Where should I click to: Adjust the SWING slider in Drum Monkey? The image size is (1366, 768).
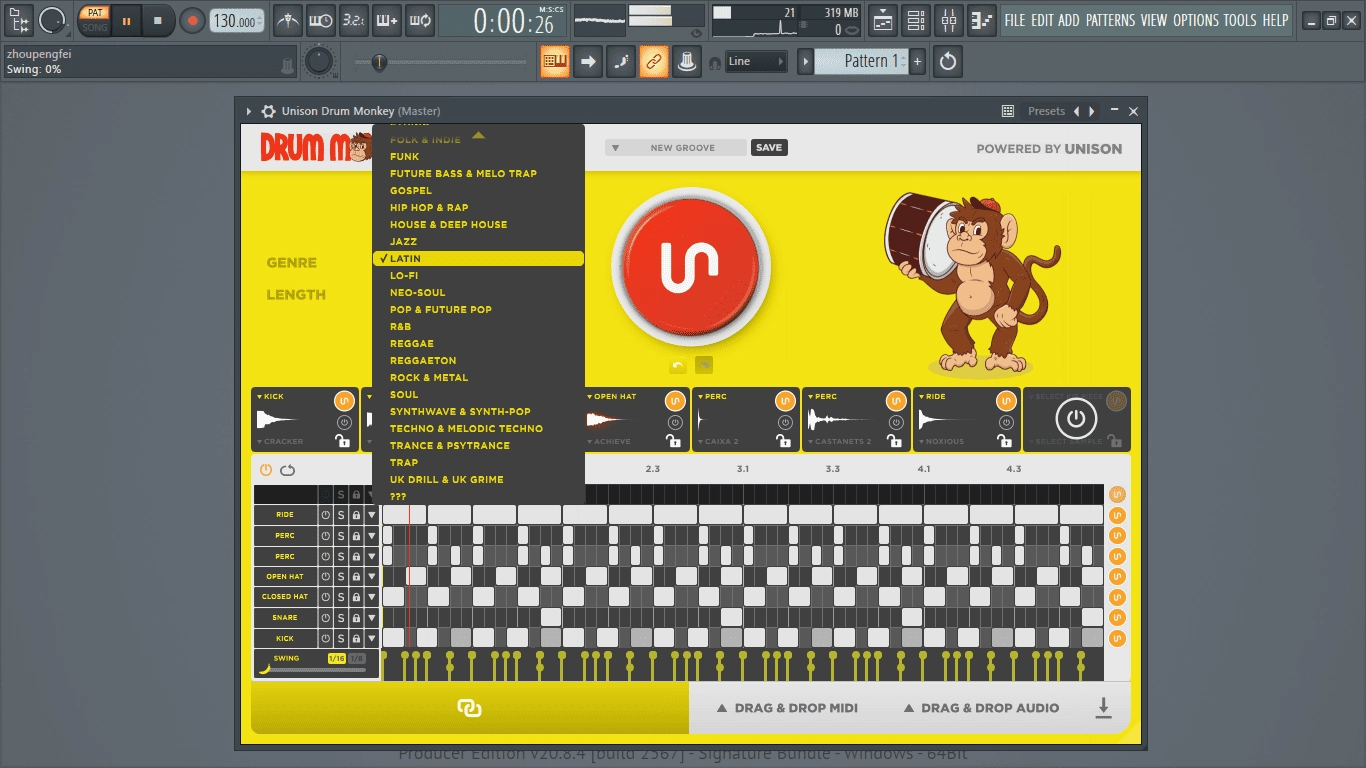314,670
